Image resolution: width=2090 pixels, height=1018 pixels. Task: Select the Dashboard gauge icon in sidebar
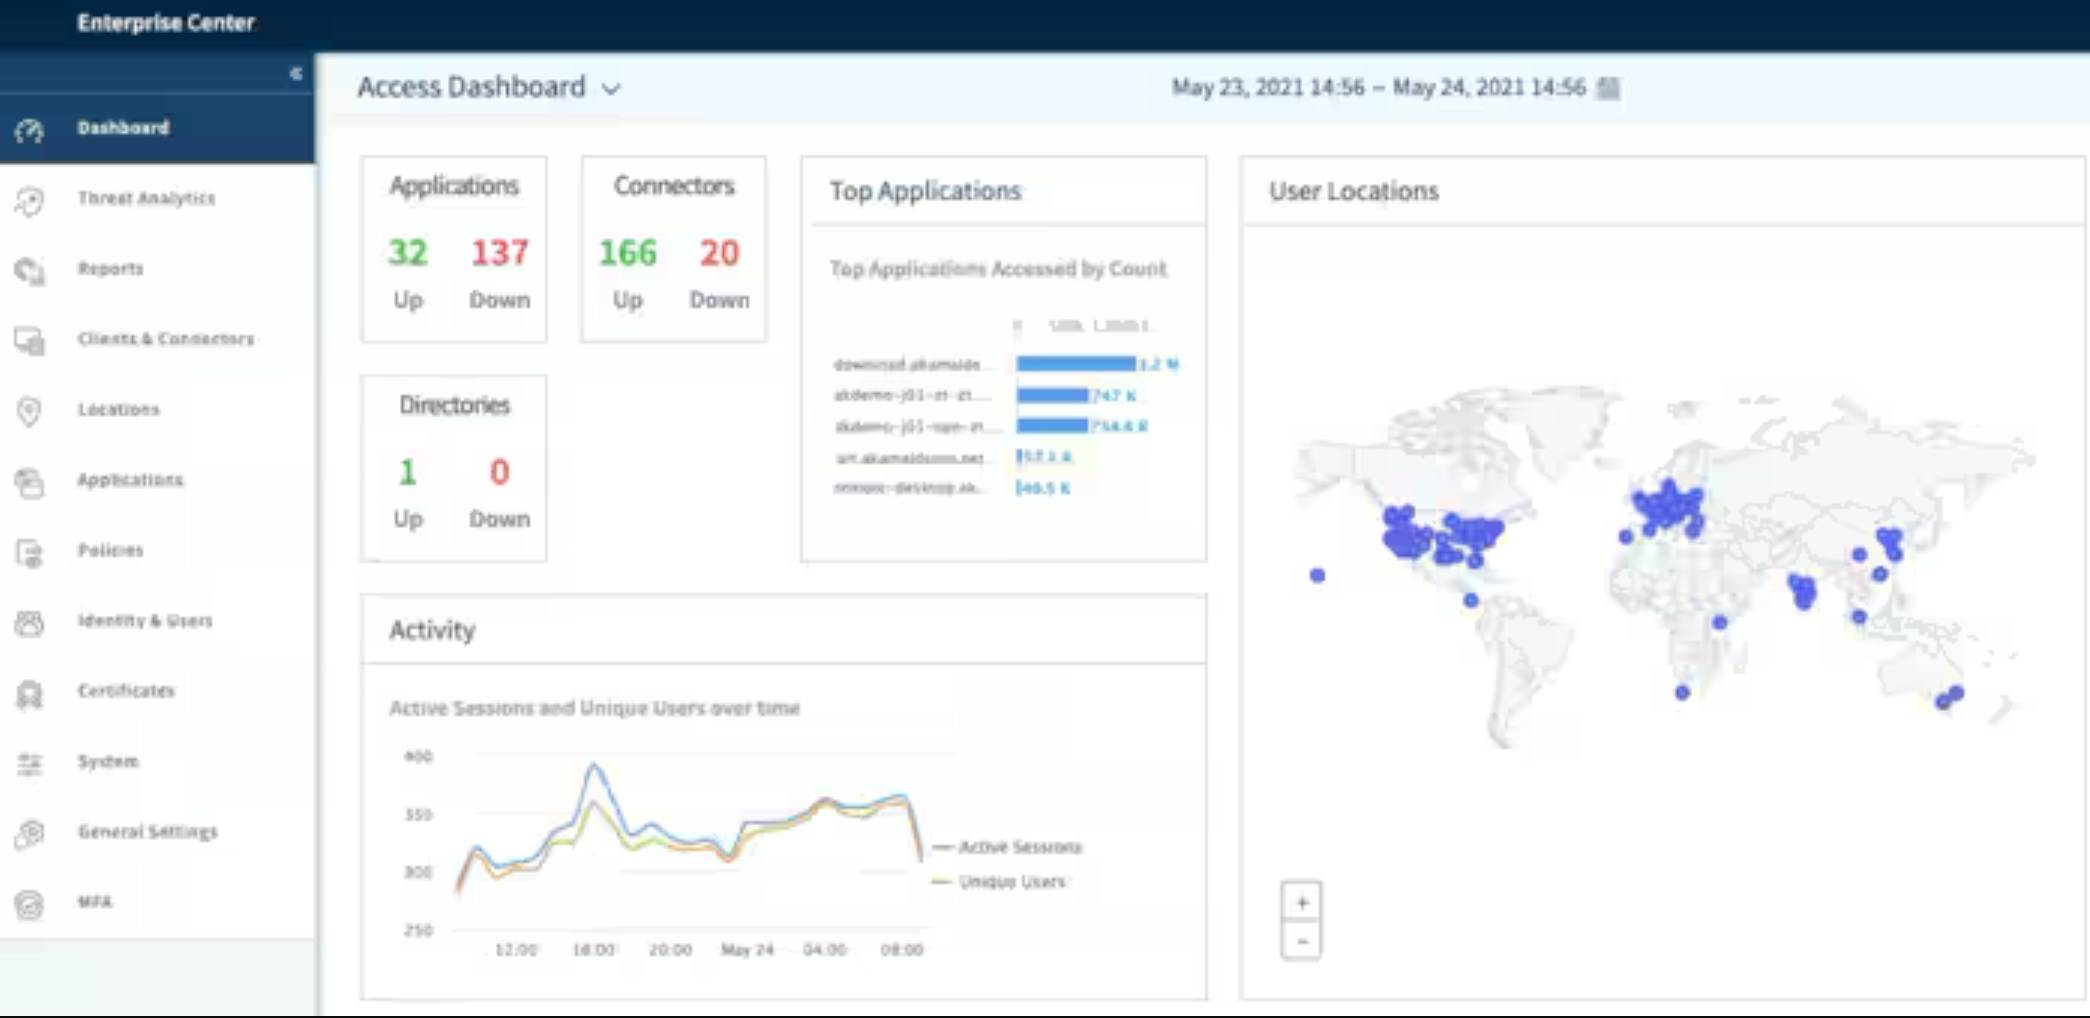29,128
